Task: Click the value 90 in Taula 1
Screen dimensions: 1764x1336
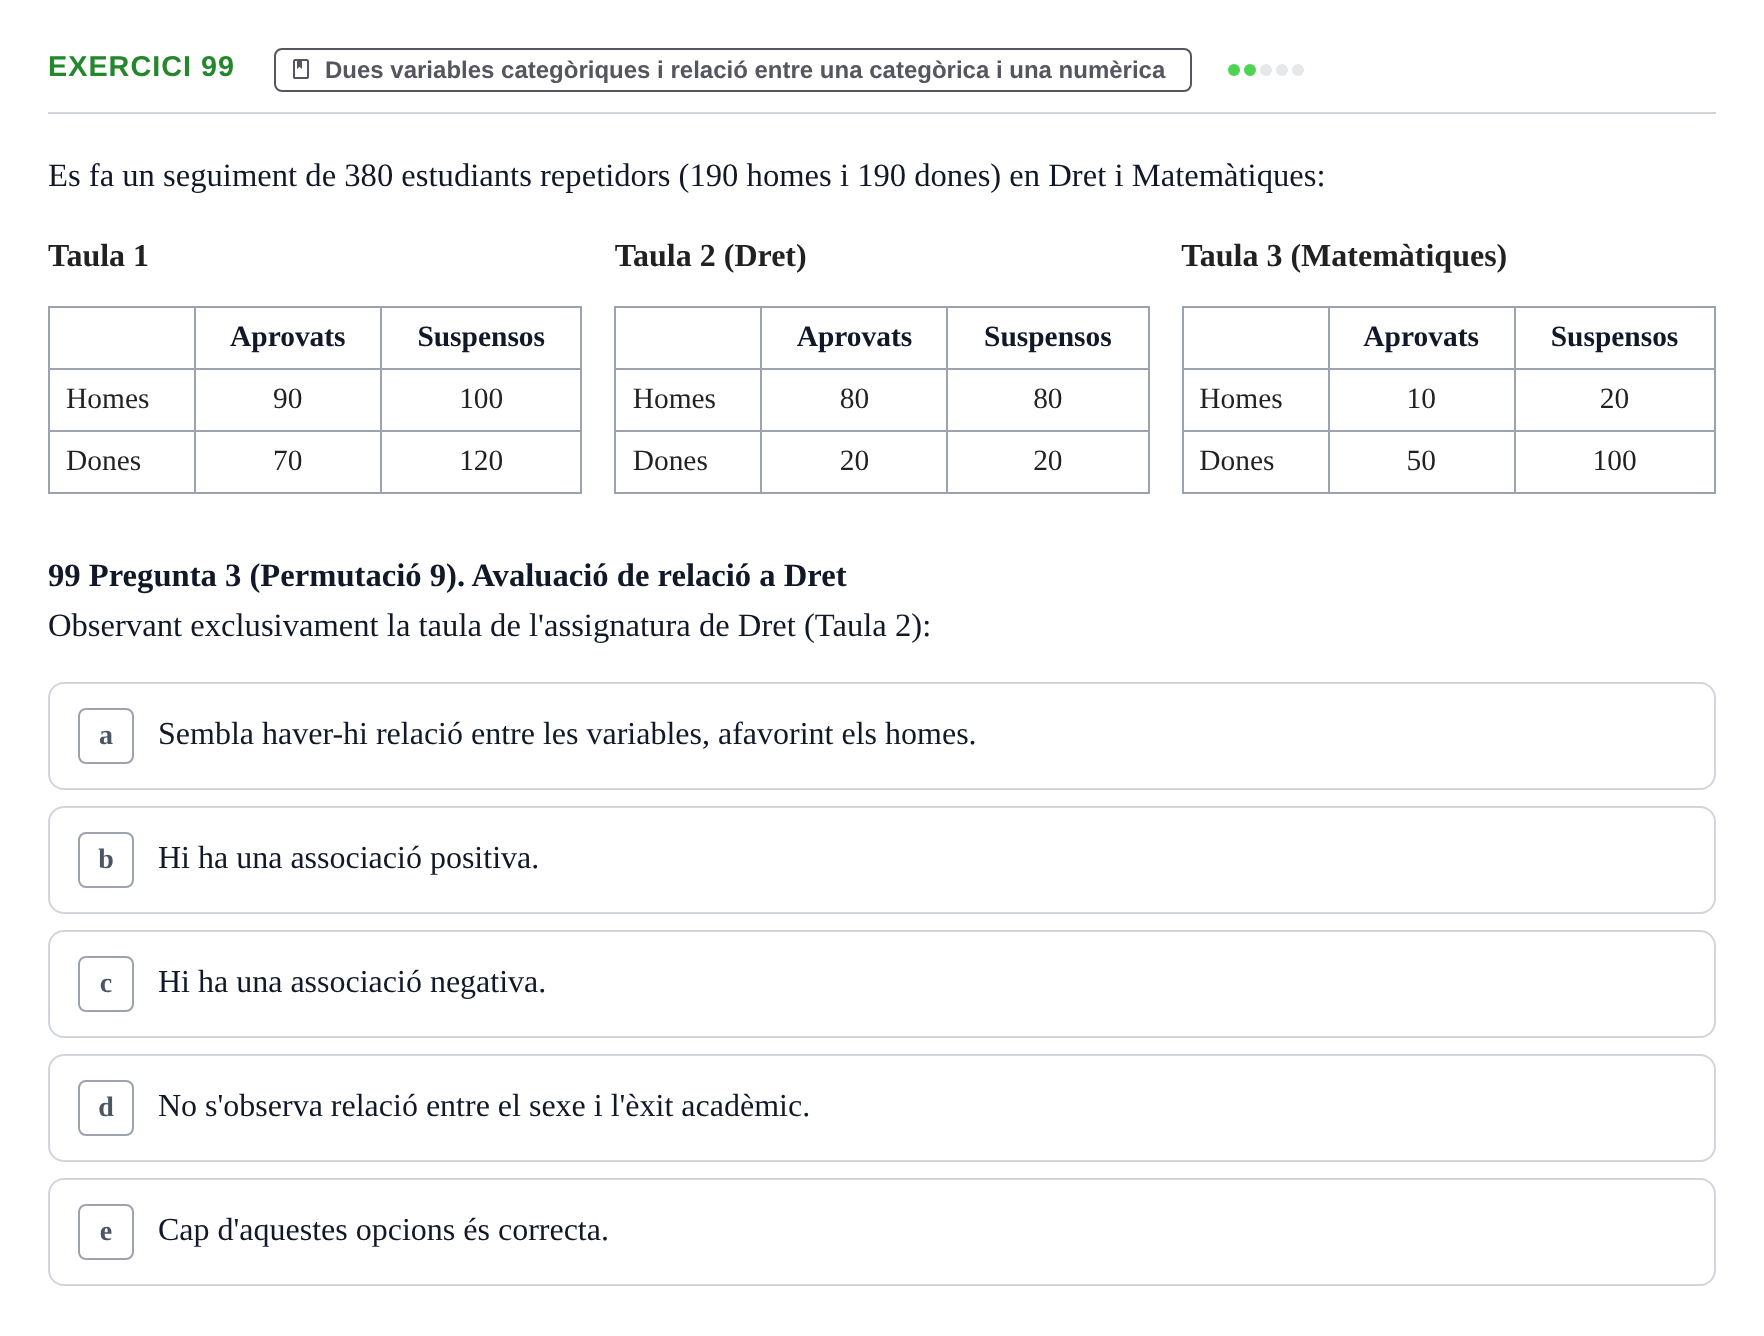Action: pyautogui.click(x=288, y=399)
